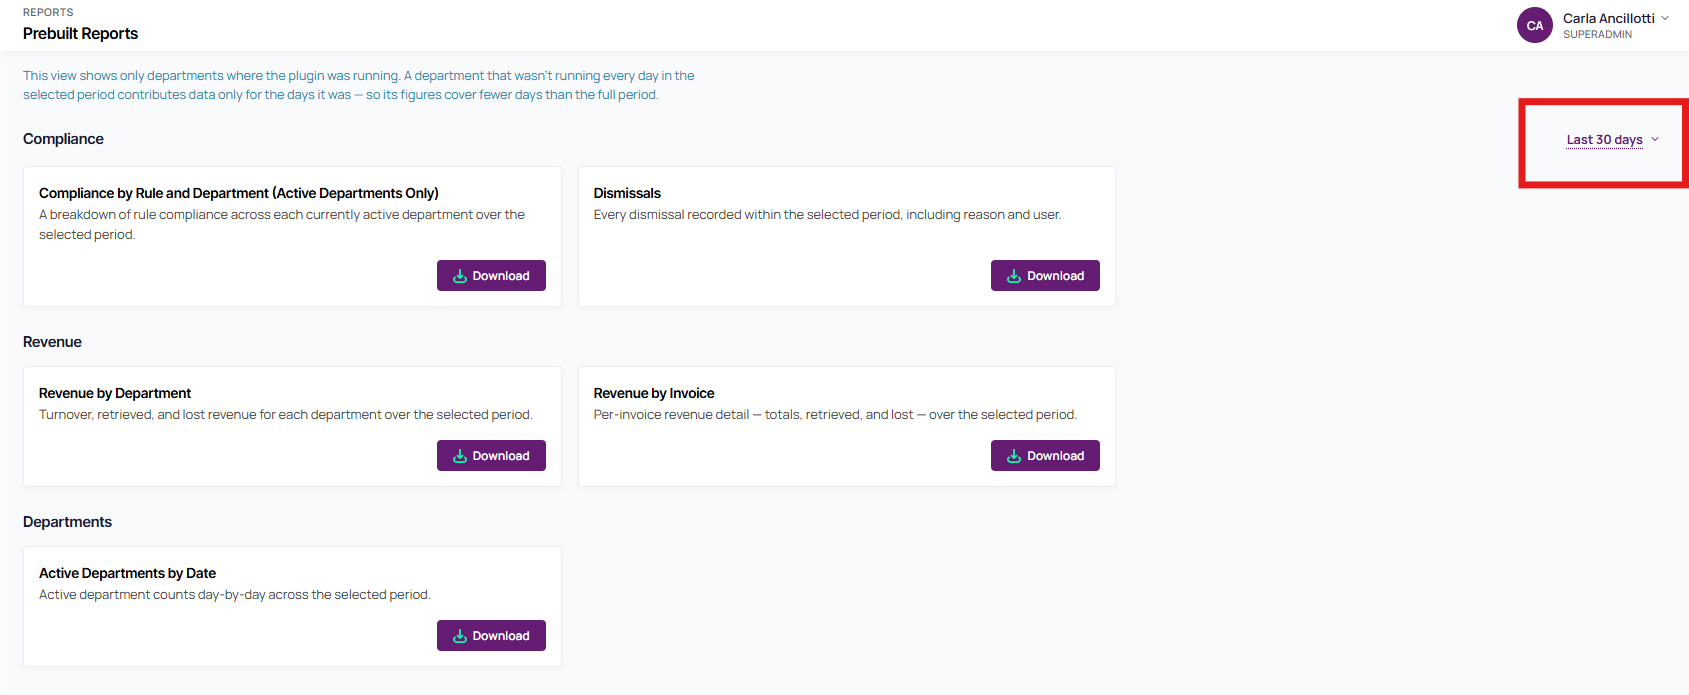Download Active Departments by Date report
Viewport: 1689px width, 695px height.
pyautogui.click(x=491, y=636)
